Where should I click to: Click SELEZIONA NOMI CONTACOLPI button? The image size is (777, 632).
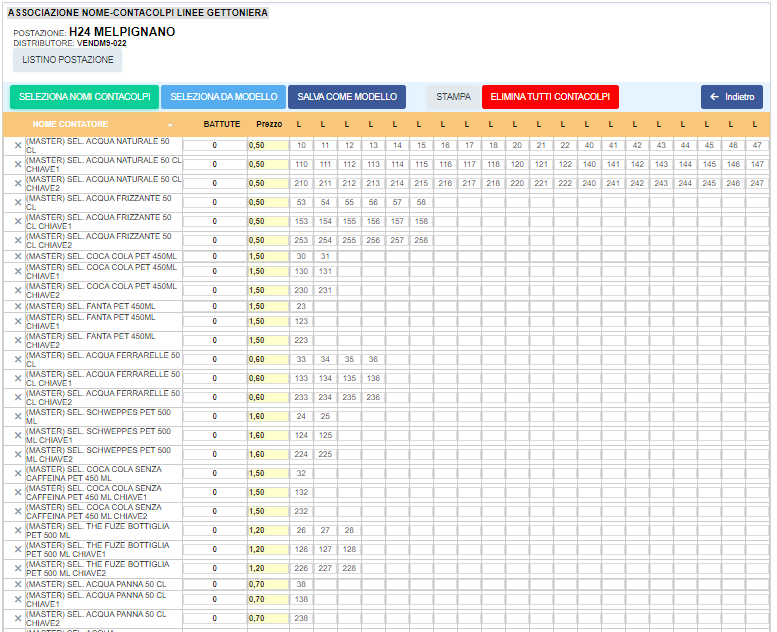pos(84,97)
